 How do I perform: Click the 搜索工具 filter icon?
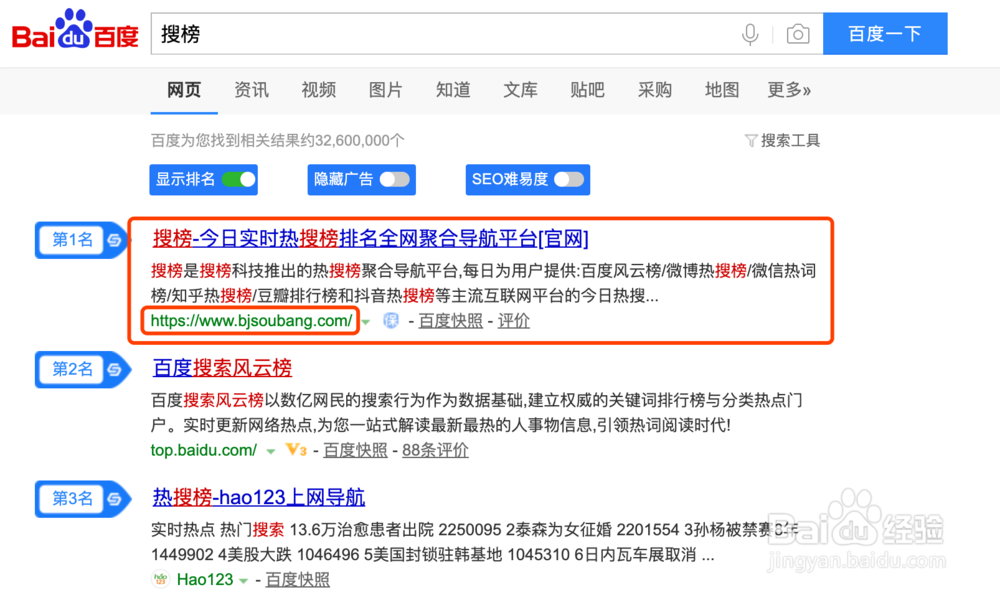click(751, 140)
